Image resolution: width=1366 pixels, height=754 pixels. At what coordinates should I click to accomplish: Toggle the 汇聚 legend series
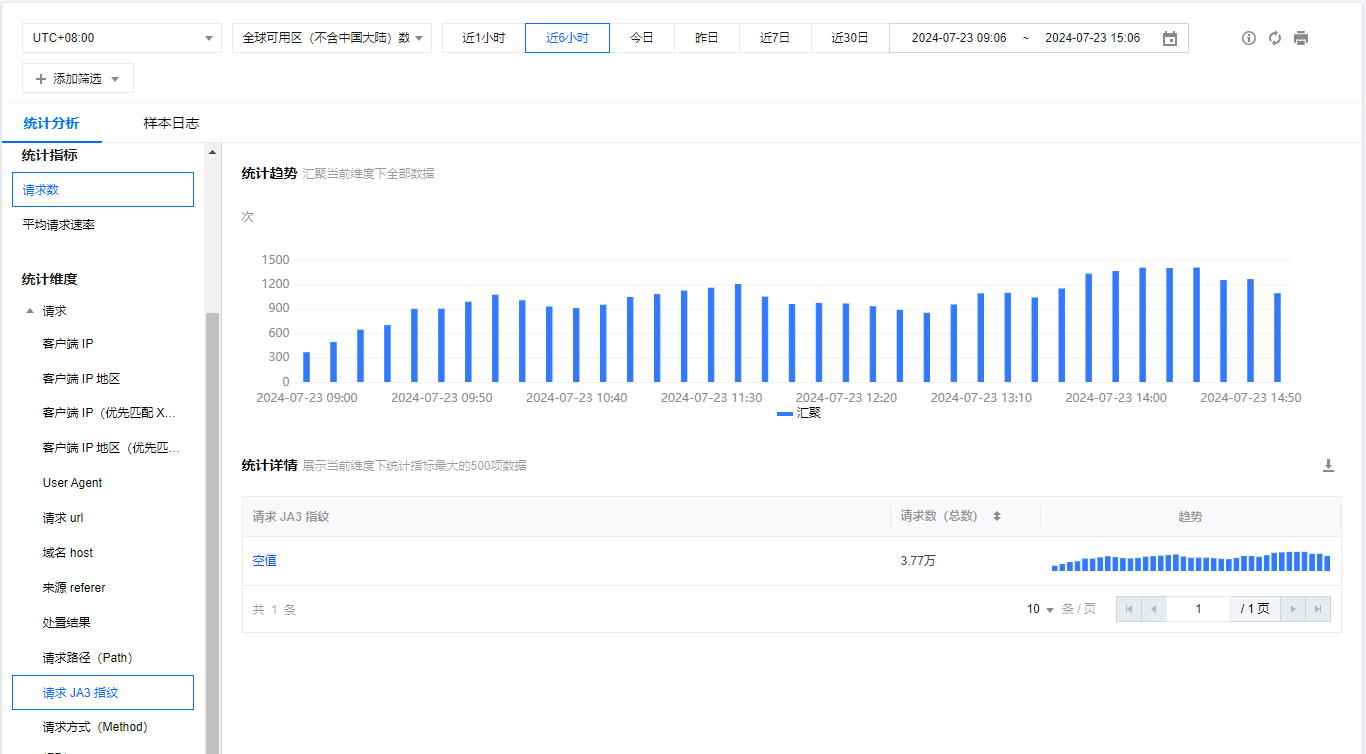pyautogui.click(x=799, y=413)
